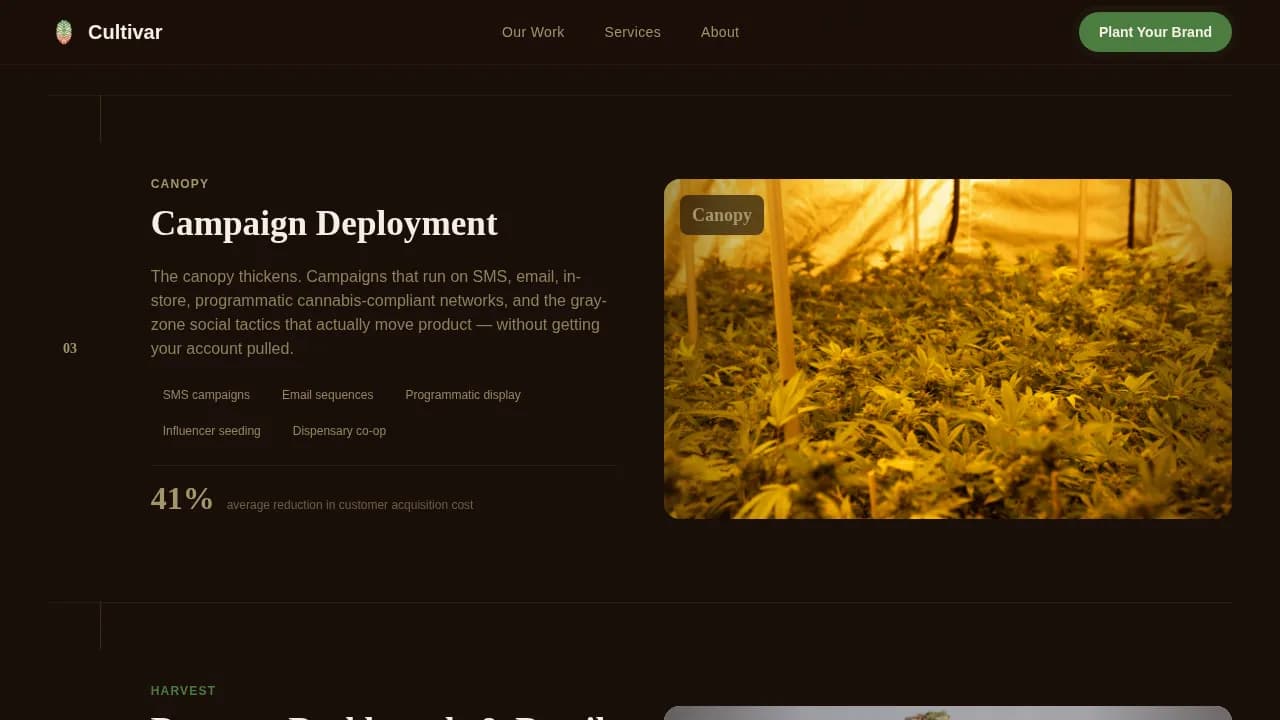The image size is (1280, 720).
Task: Select the Programmatic display tag
Action: click(x=463, y=395)
